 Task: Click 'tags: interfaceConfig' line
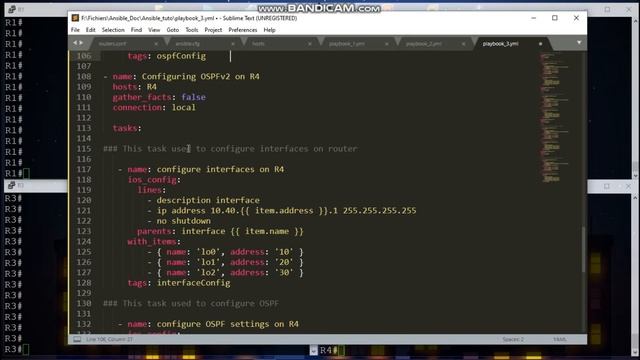(x=179, y=282)
